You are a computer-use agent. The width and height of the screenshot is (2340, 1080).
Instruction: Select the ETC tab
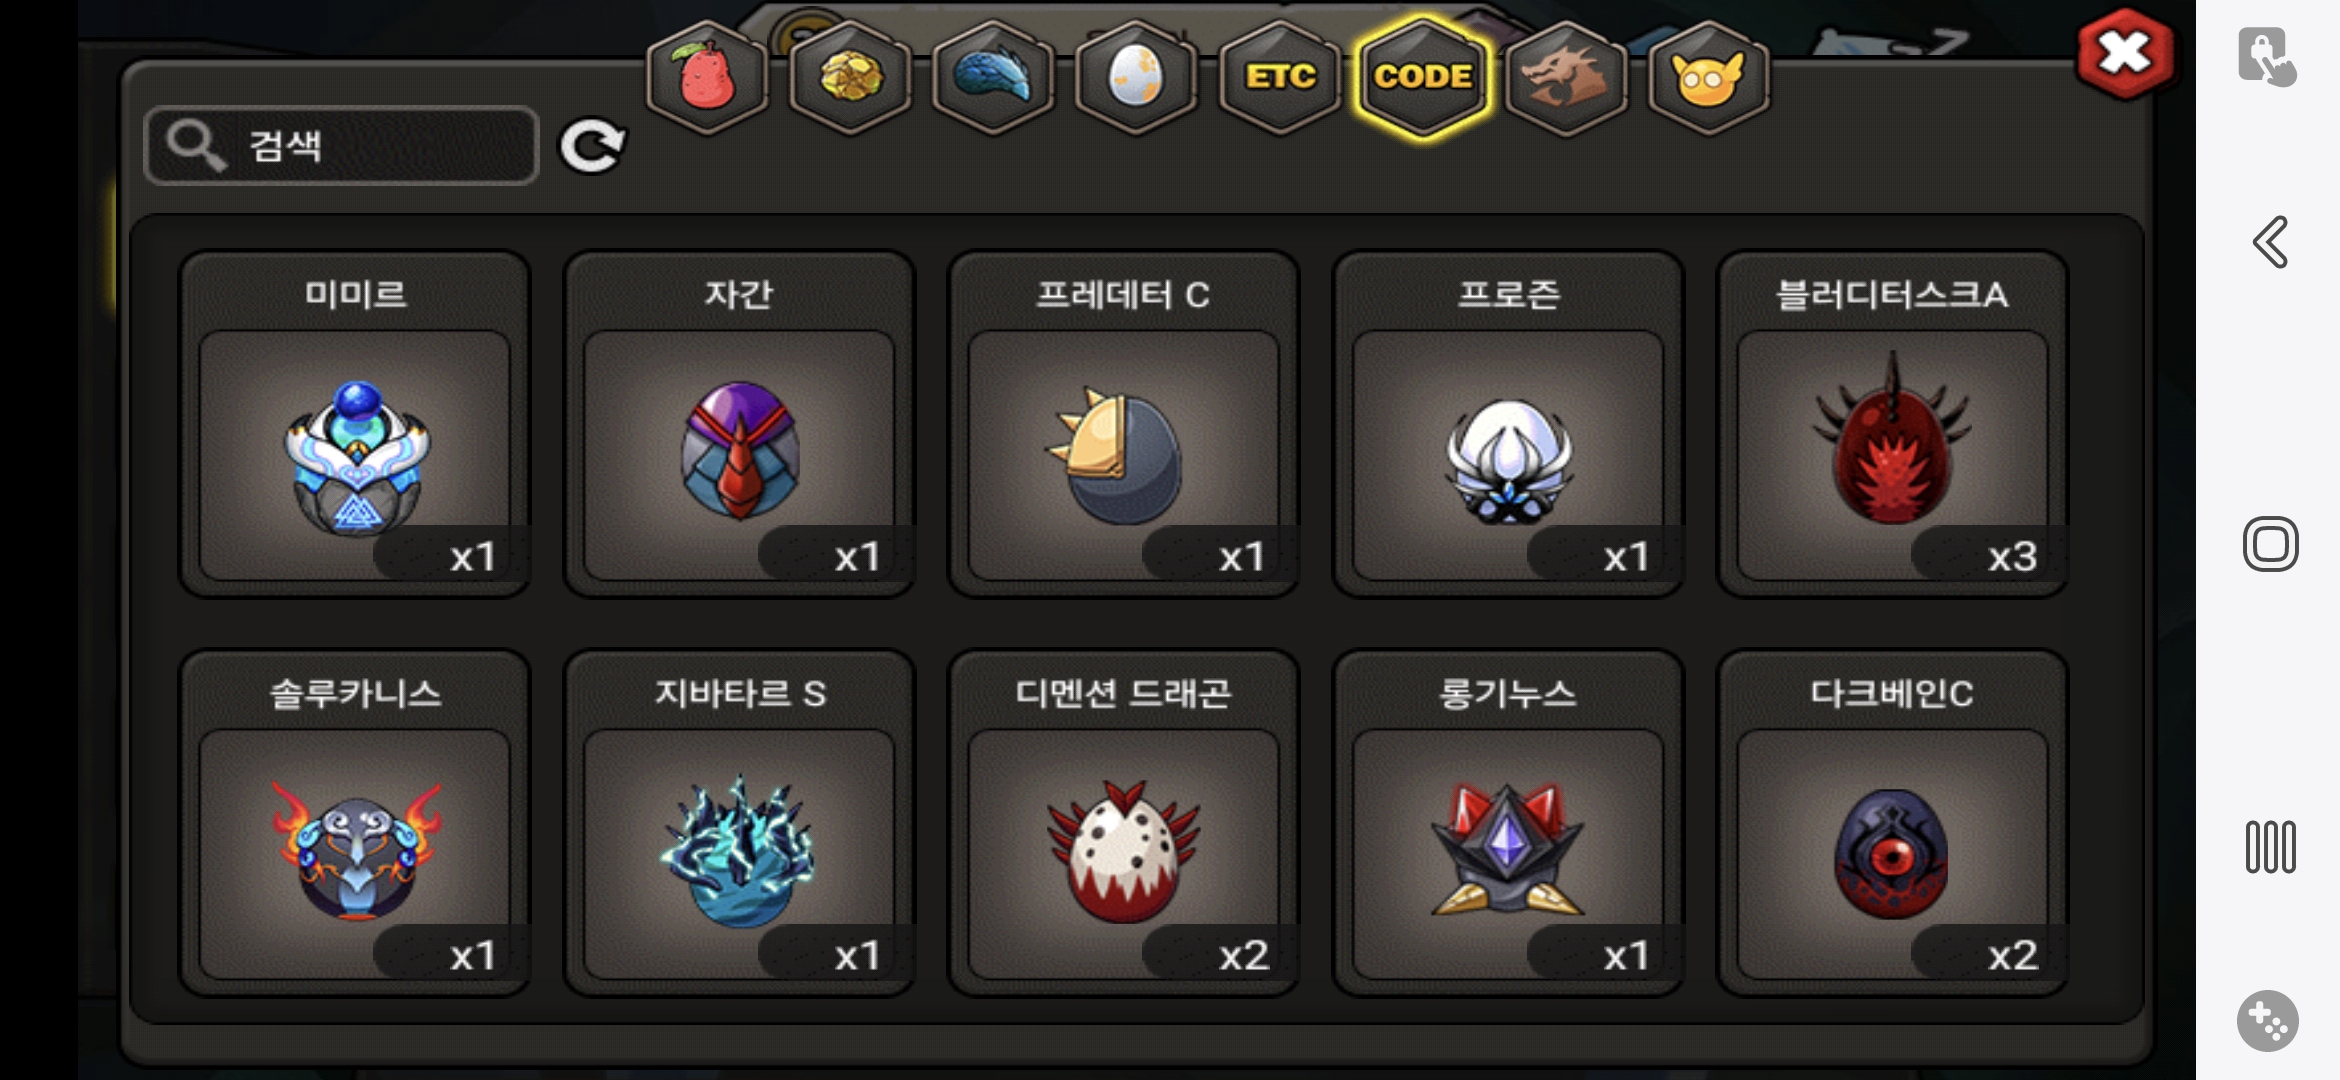point(1280,77)
